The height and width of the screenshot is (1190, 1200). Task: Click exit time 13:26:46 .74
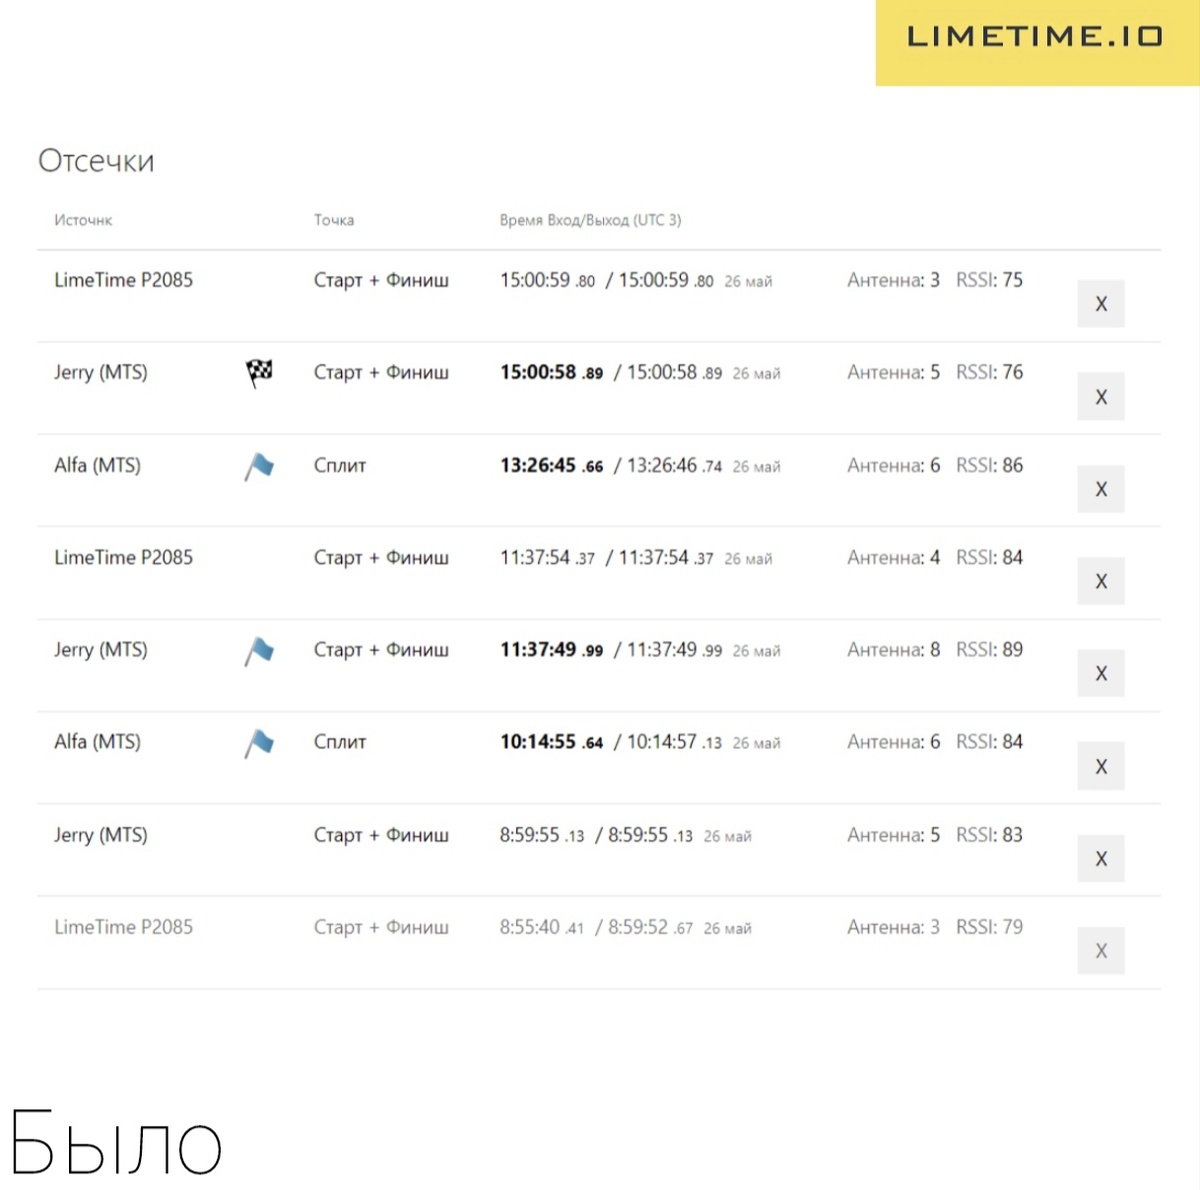click(x=674, y=465)
